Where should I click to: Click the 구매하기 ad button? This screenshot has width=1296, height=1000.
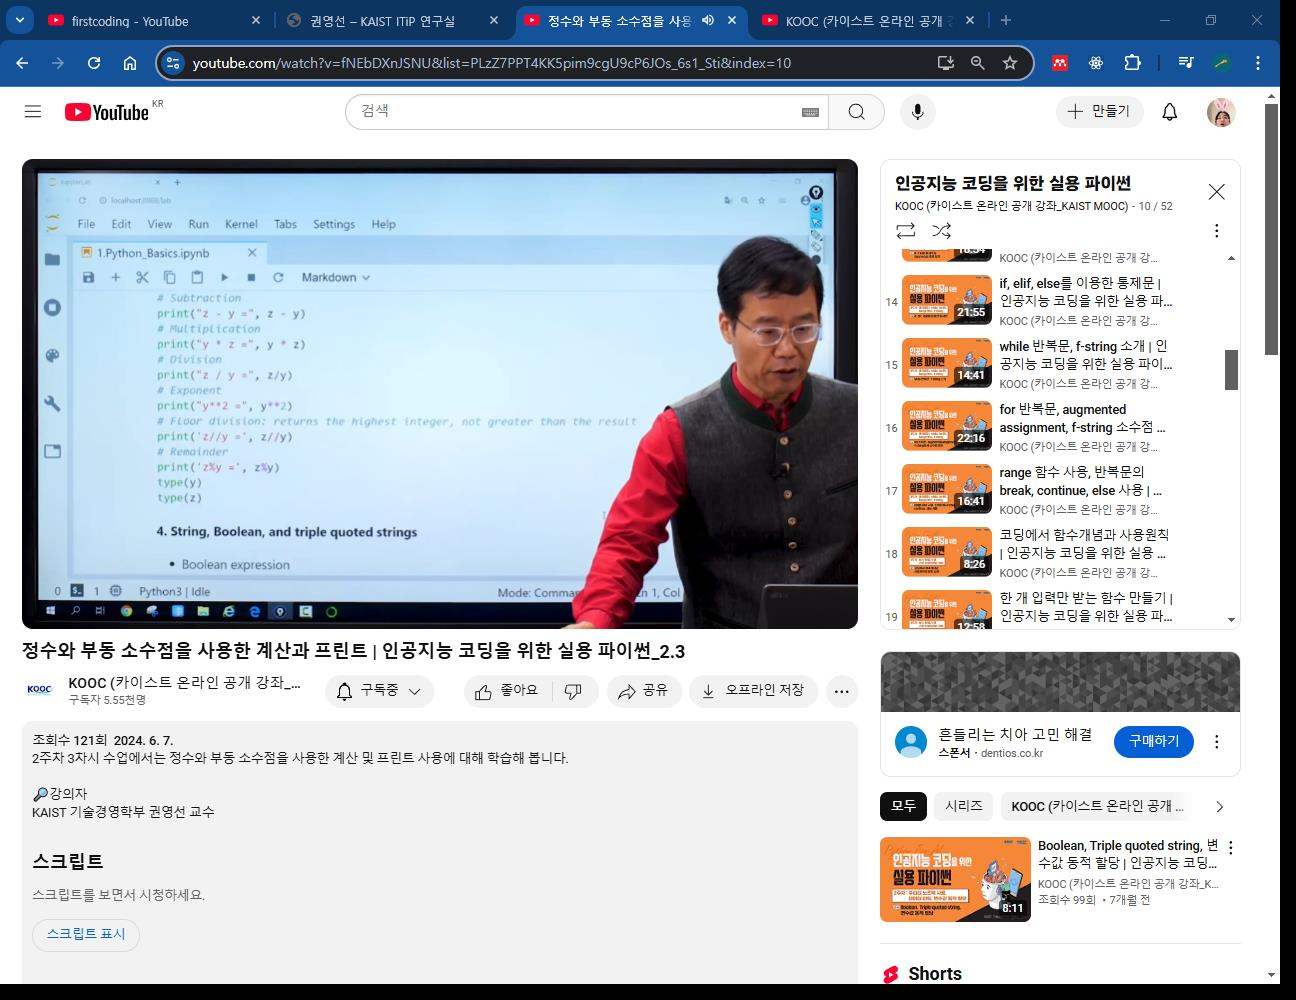coord(1153,742)
